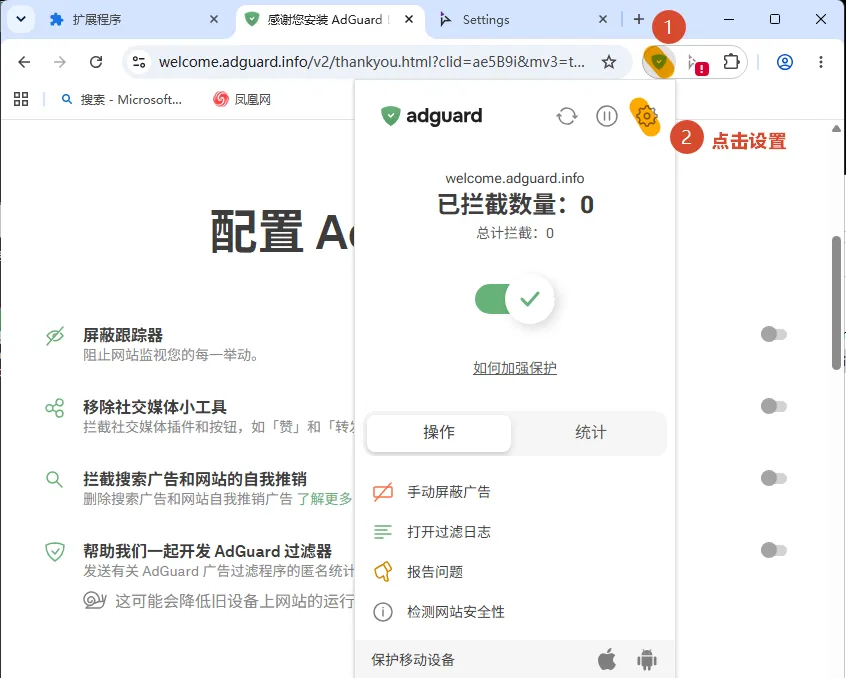
Task: Expand the tab search dropdown arrow
Action: click(21, 19)
